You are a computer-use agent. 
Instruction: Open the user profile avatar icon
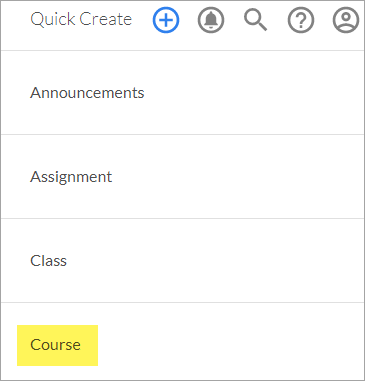pos(346,20)
